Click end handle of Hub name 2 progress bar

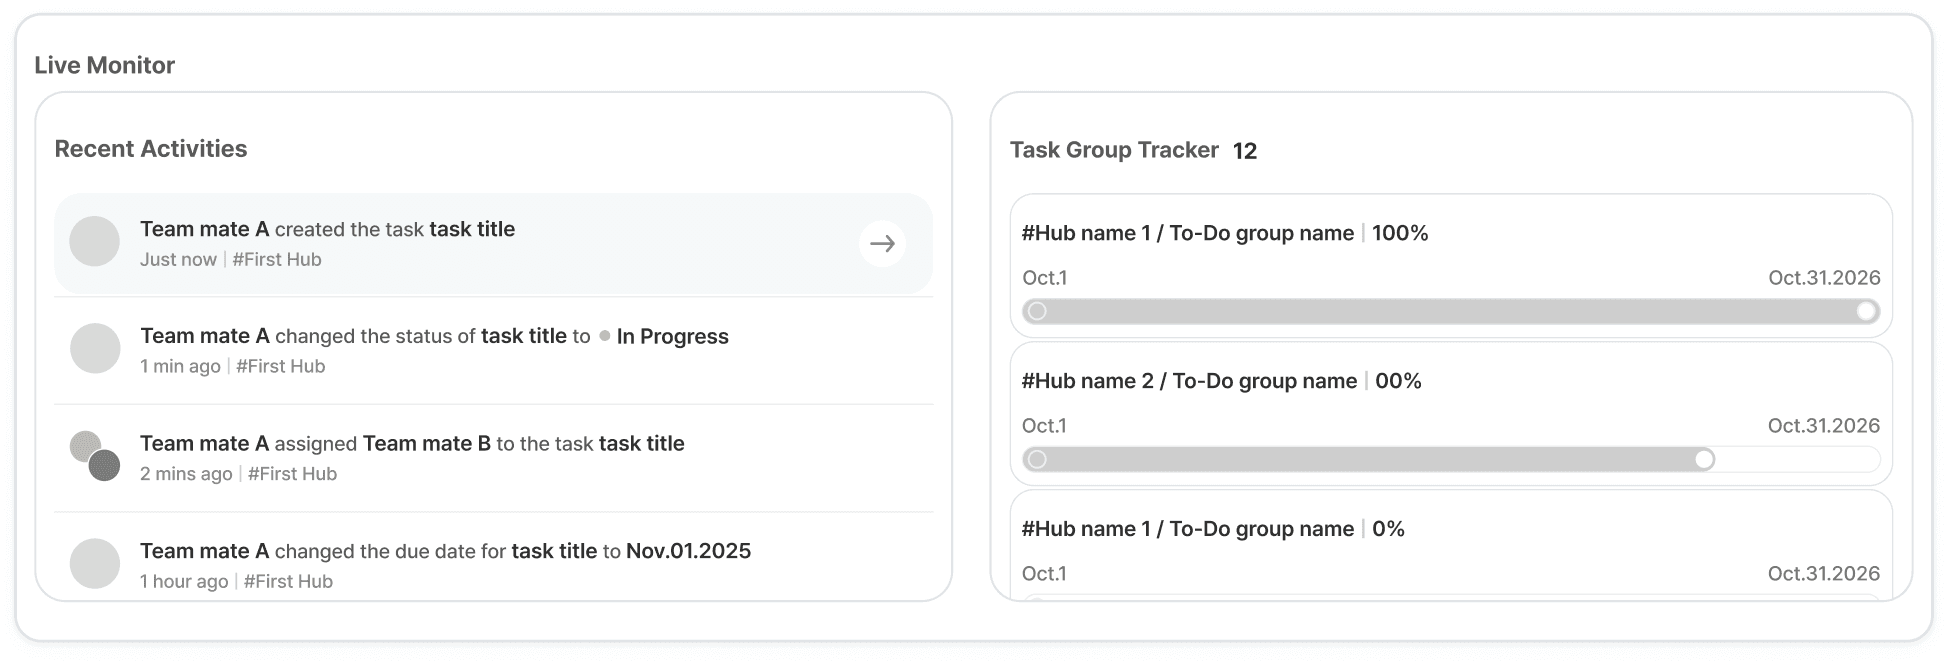[x=1704, y=459]
